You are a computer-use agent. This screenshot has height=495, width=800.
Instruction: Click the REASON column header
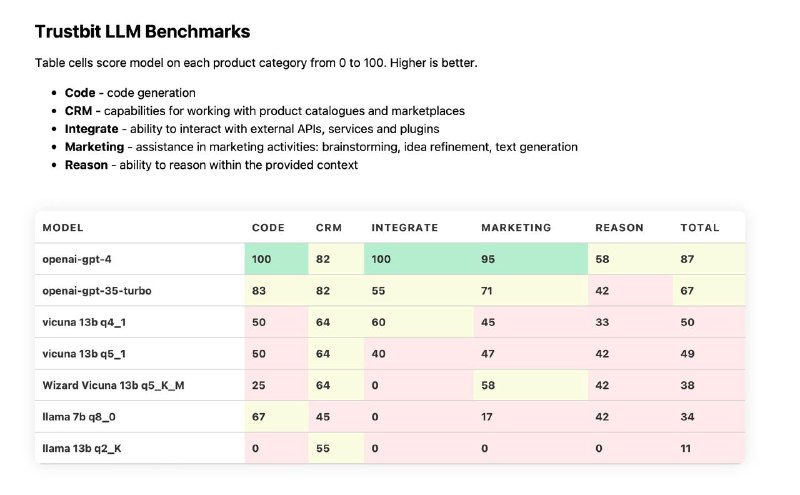pos(619,228)
